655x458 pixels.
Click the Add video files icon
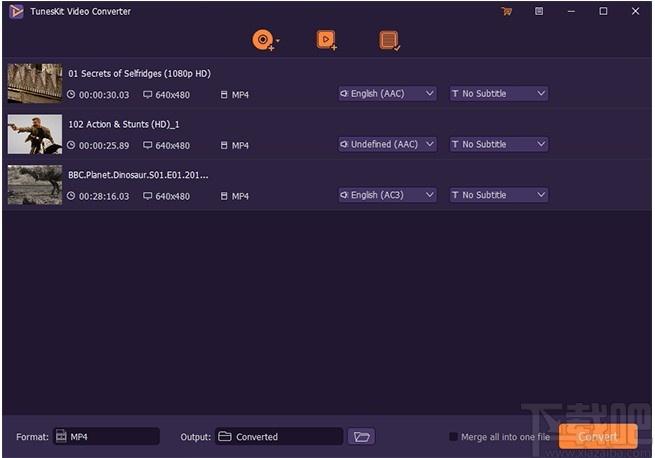[326, 40]
